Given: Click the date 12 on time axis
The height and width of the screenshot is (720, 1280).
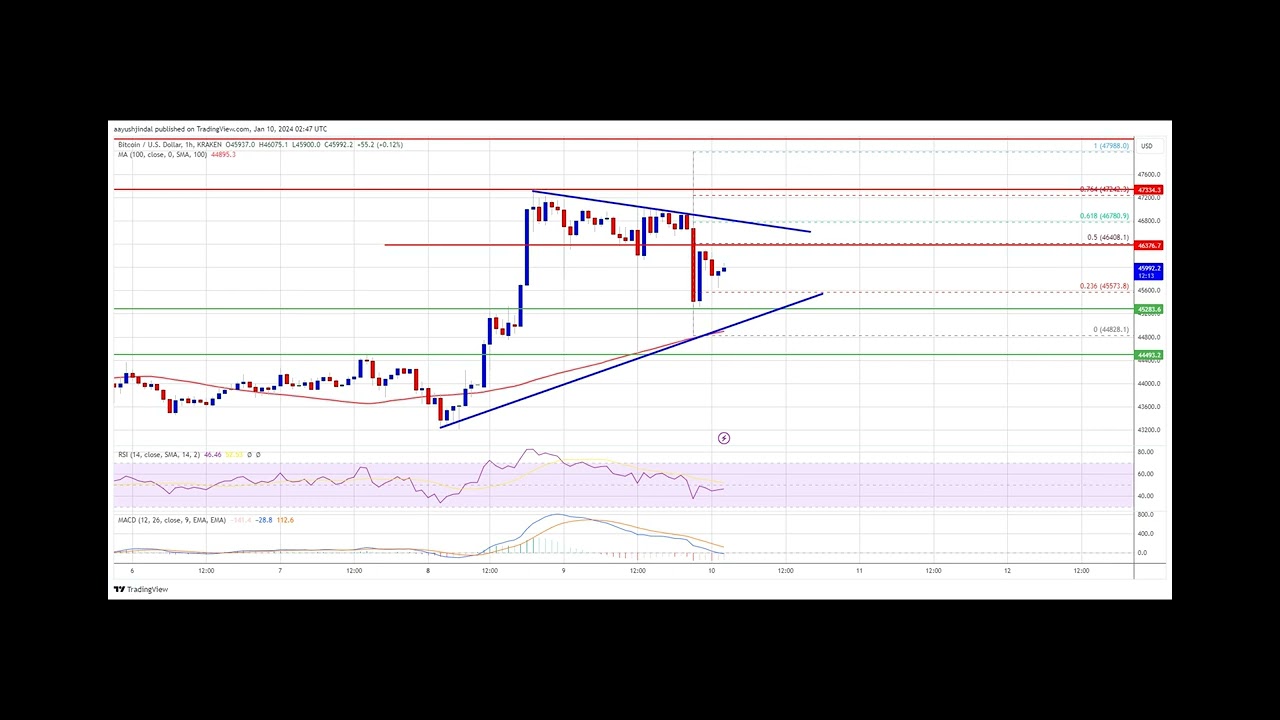Looking at the screenshot, I should click(x=1007, y=570).
